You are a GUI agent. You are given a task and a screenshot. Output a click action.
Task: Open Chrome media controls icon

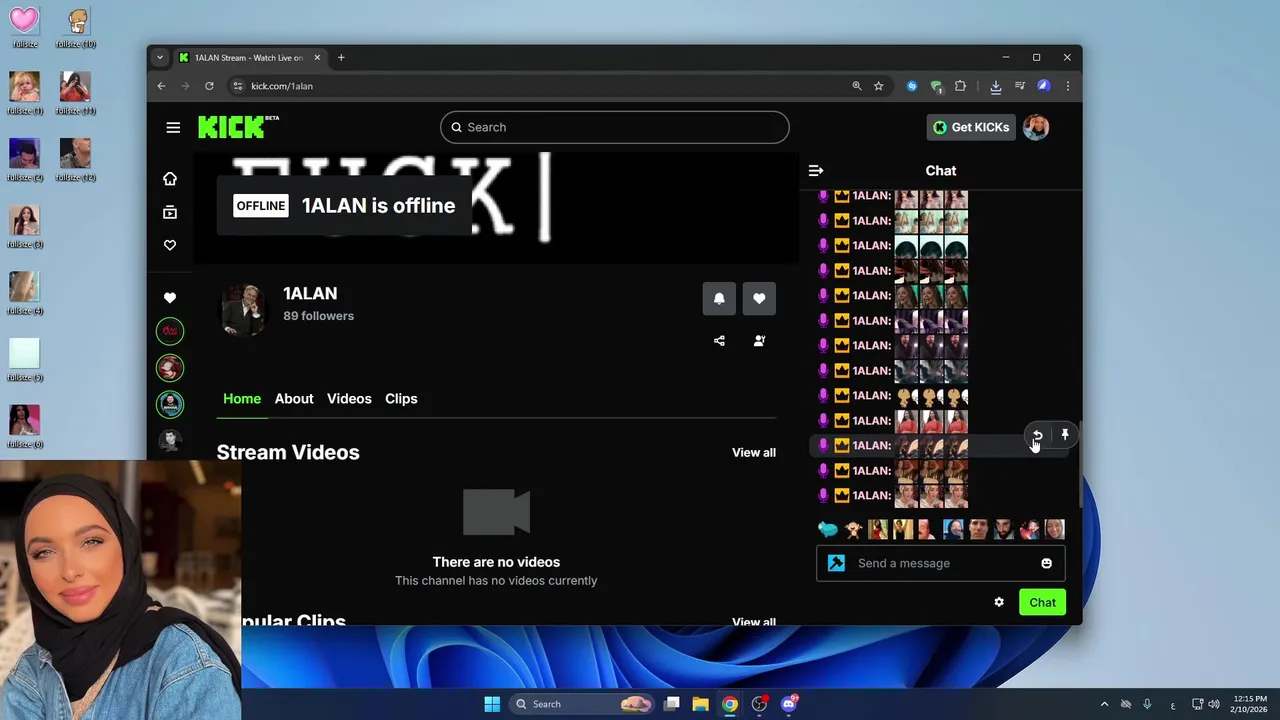[1020, 86]
